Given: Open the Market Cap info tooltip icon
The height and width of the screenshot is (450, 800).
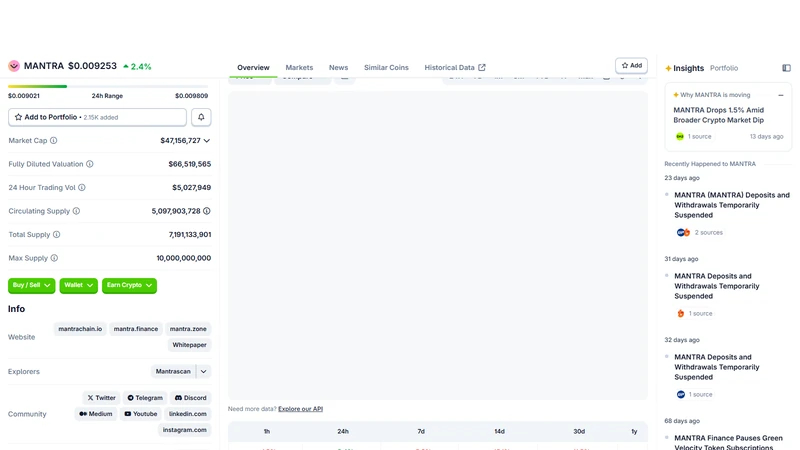Looking at the screenshot, I should pos(54,140).
